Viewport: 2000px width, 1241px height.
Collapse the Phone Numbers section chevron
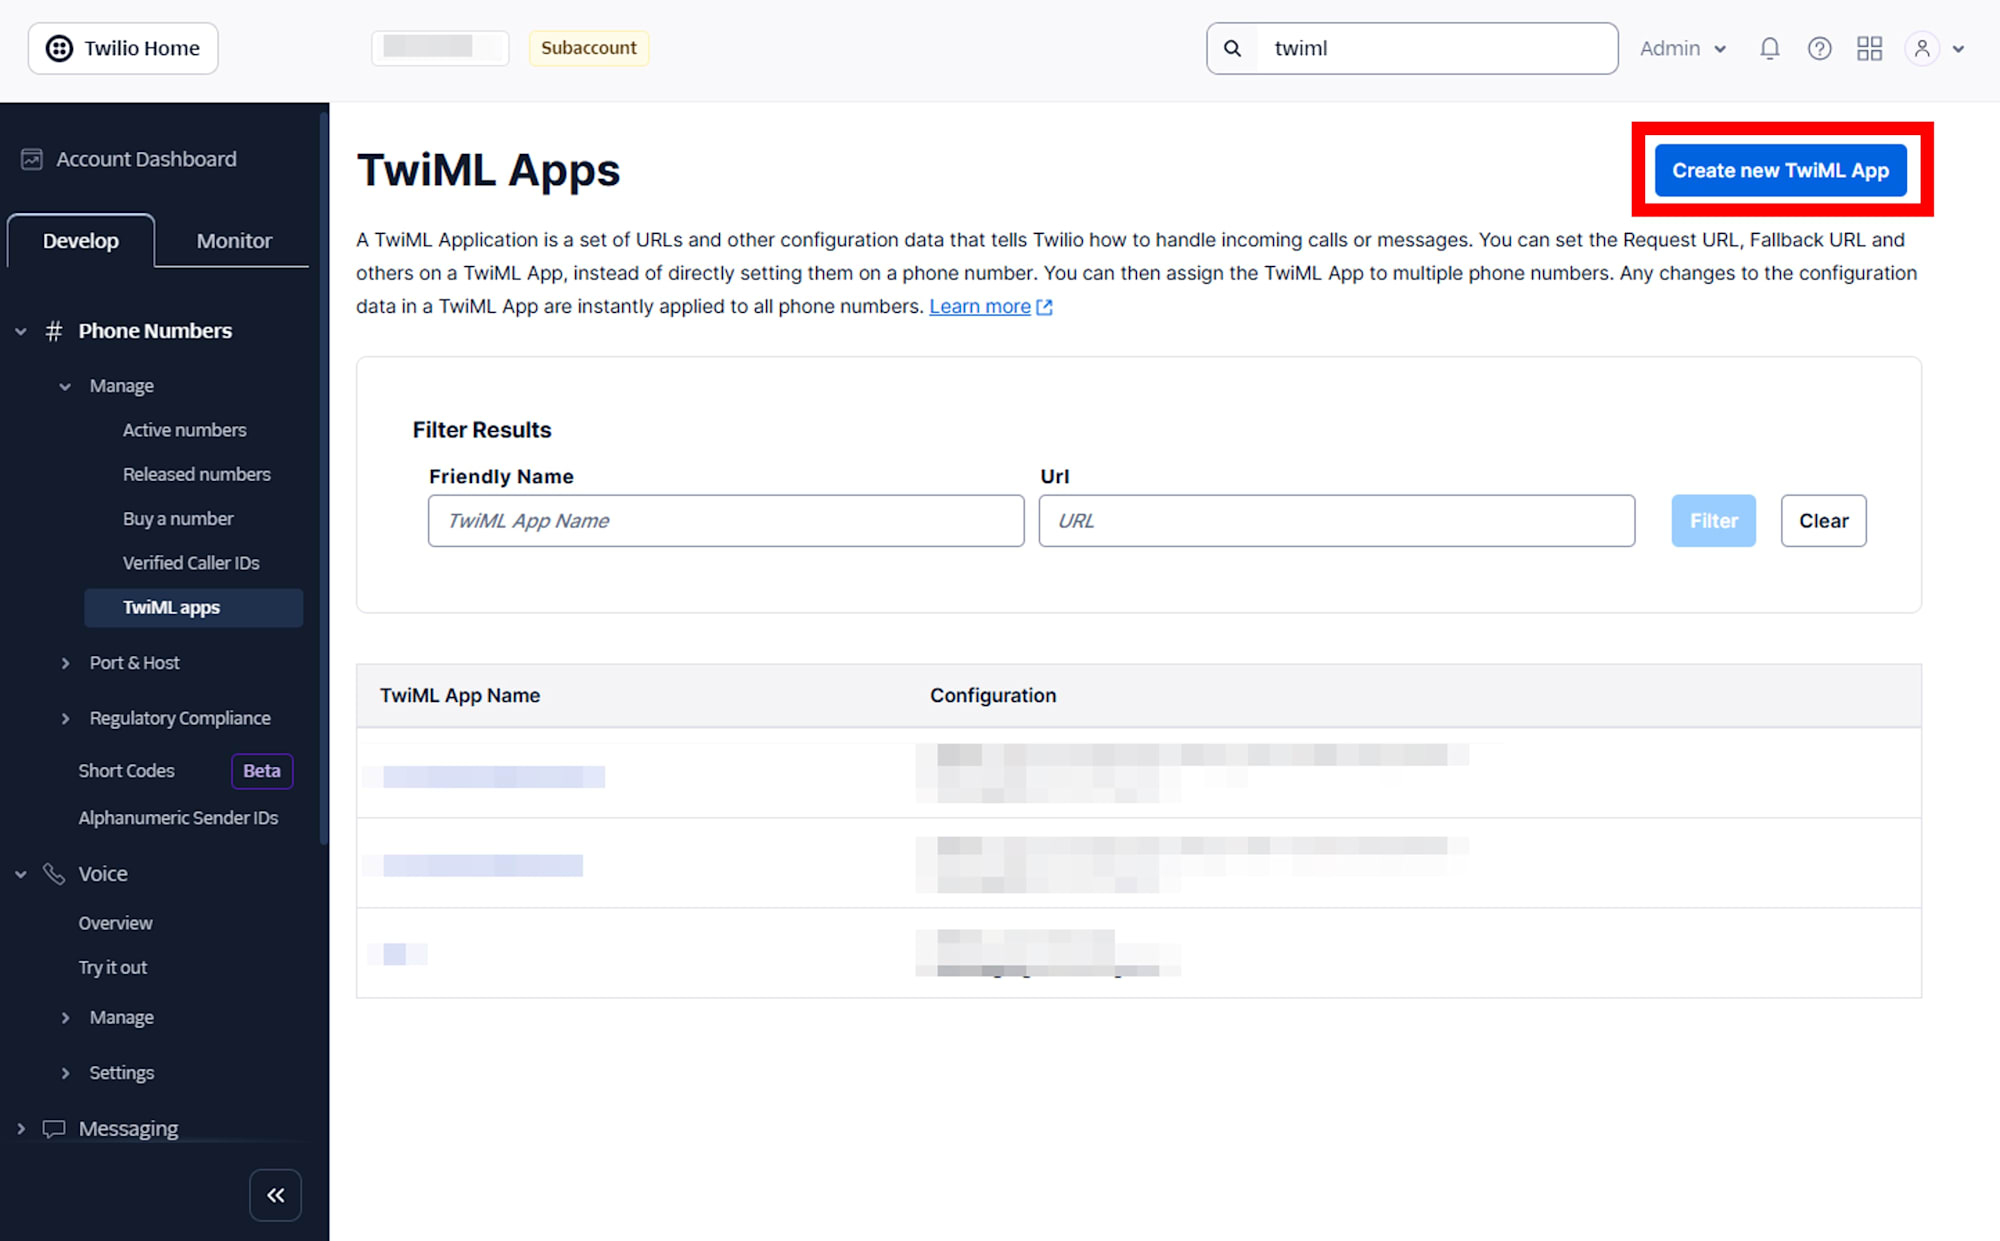click(21, 331)
